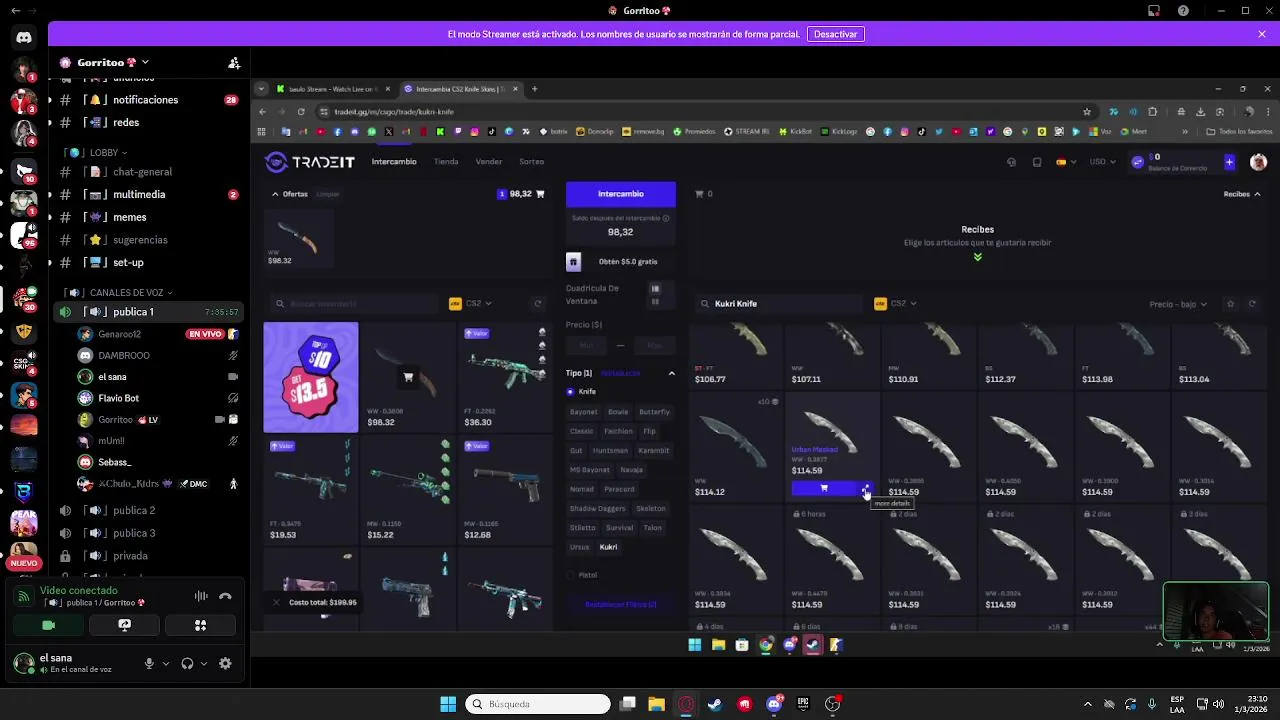Select the $98.32 knife in inventory
The image size is (1280, 720).
(408, 377)
